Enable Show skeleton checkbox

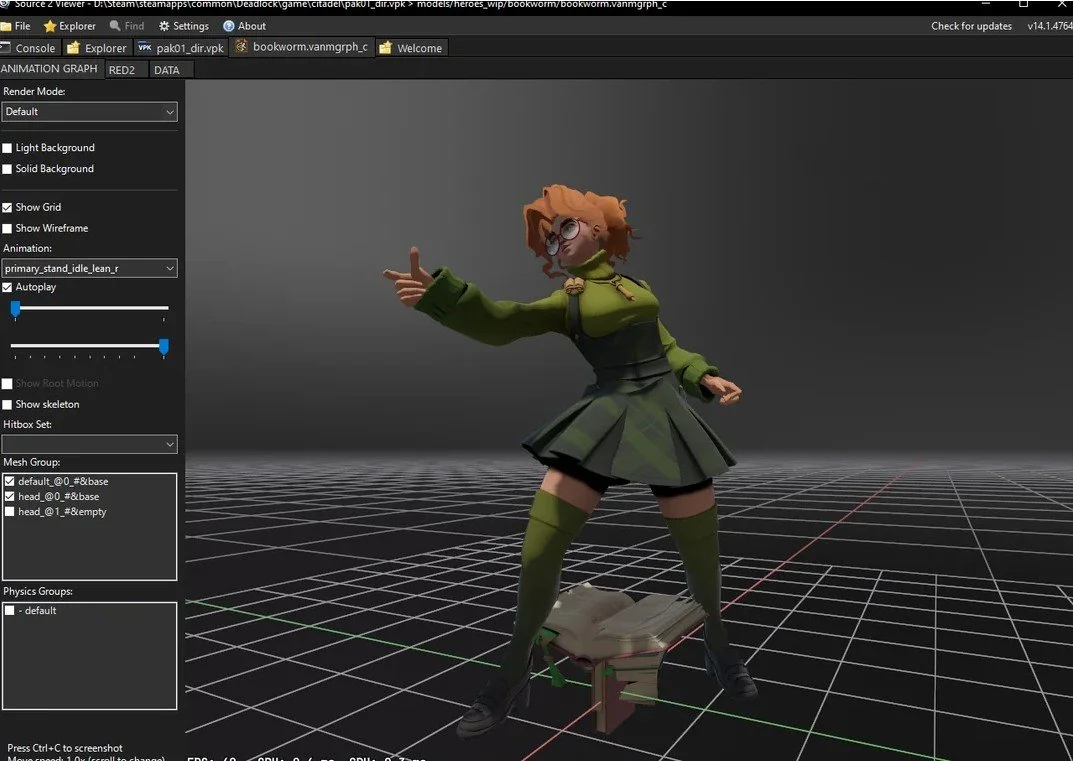point(7,404)
